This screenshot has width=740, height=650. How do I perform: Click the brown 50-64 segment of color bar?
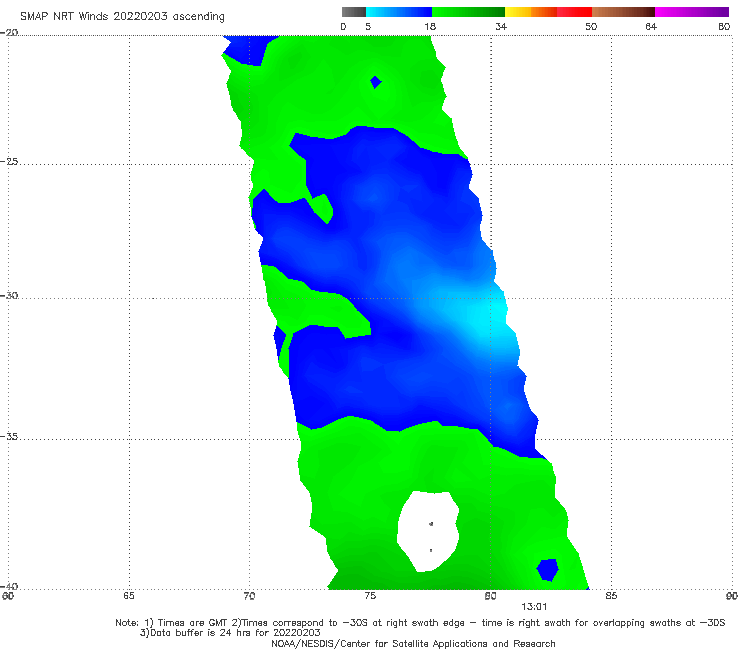point(623,12)
